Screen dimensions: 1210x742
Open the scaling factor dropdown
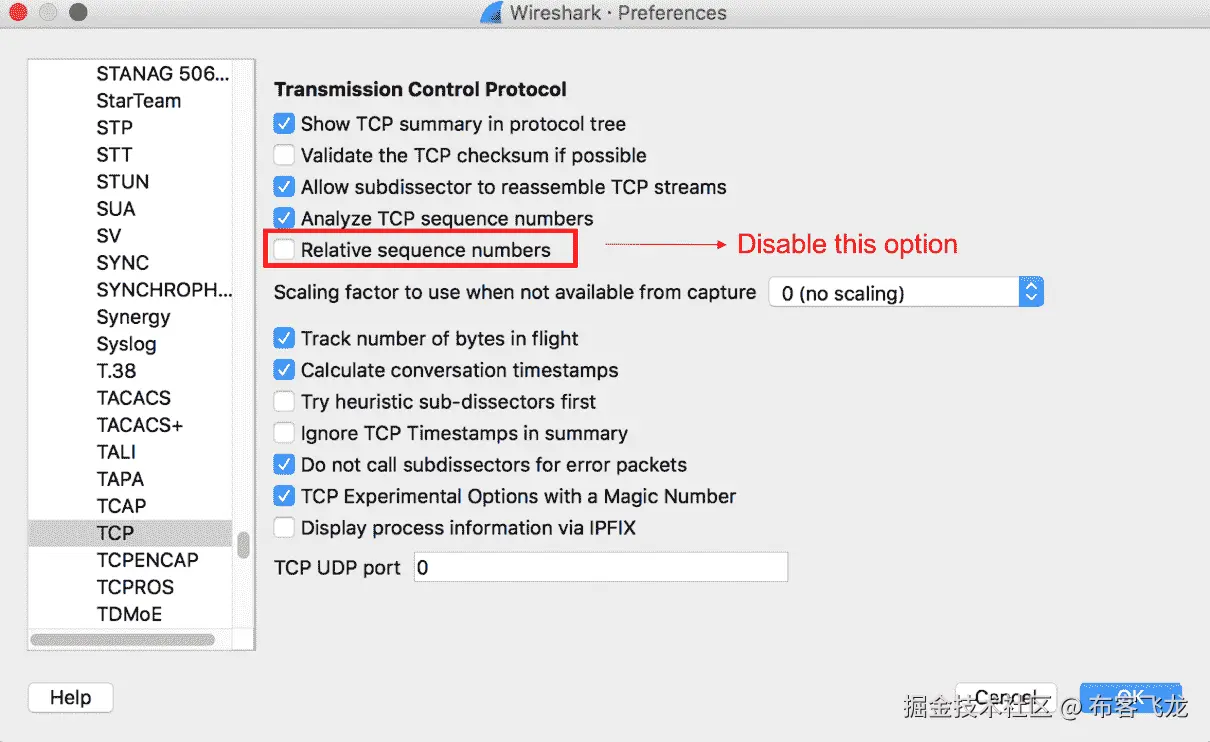point(906,293)
